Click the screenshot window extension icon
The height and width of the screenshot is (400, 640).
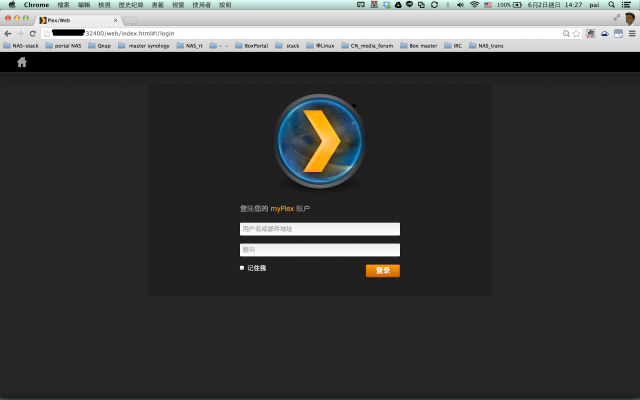(x=618, y=33)
